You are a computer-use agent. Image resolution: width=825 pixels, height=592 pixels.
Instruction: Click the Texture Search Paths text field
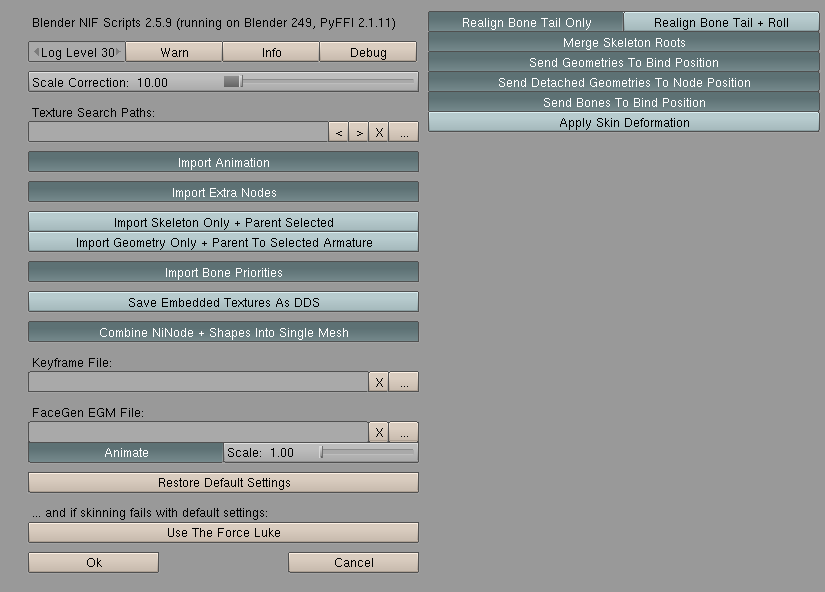[x=178, y=132]
